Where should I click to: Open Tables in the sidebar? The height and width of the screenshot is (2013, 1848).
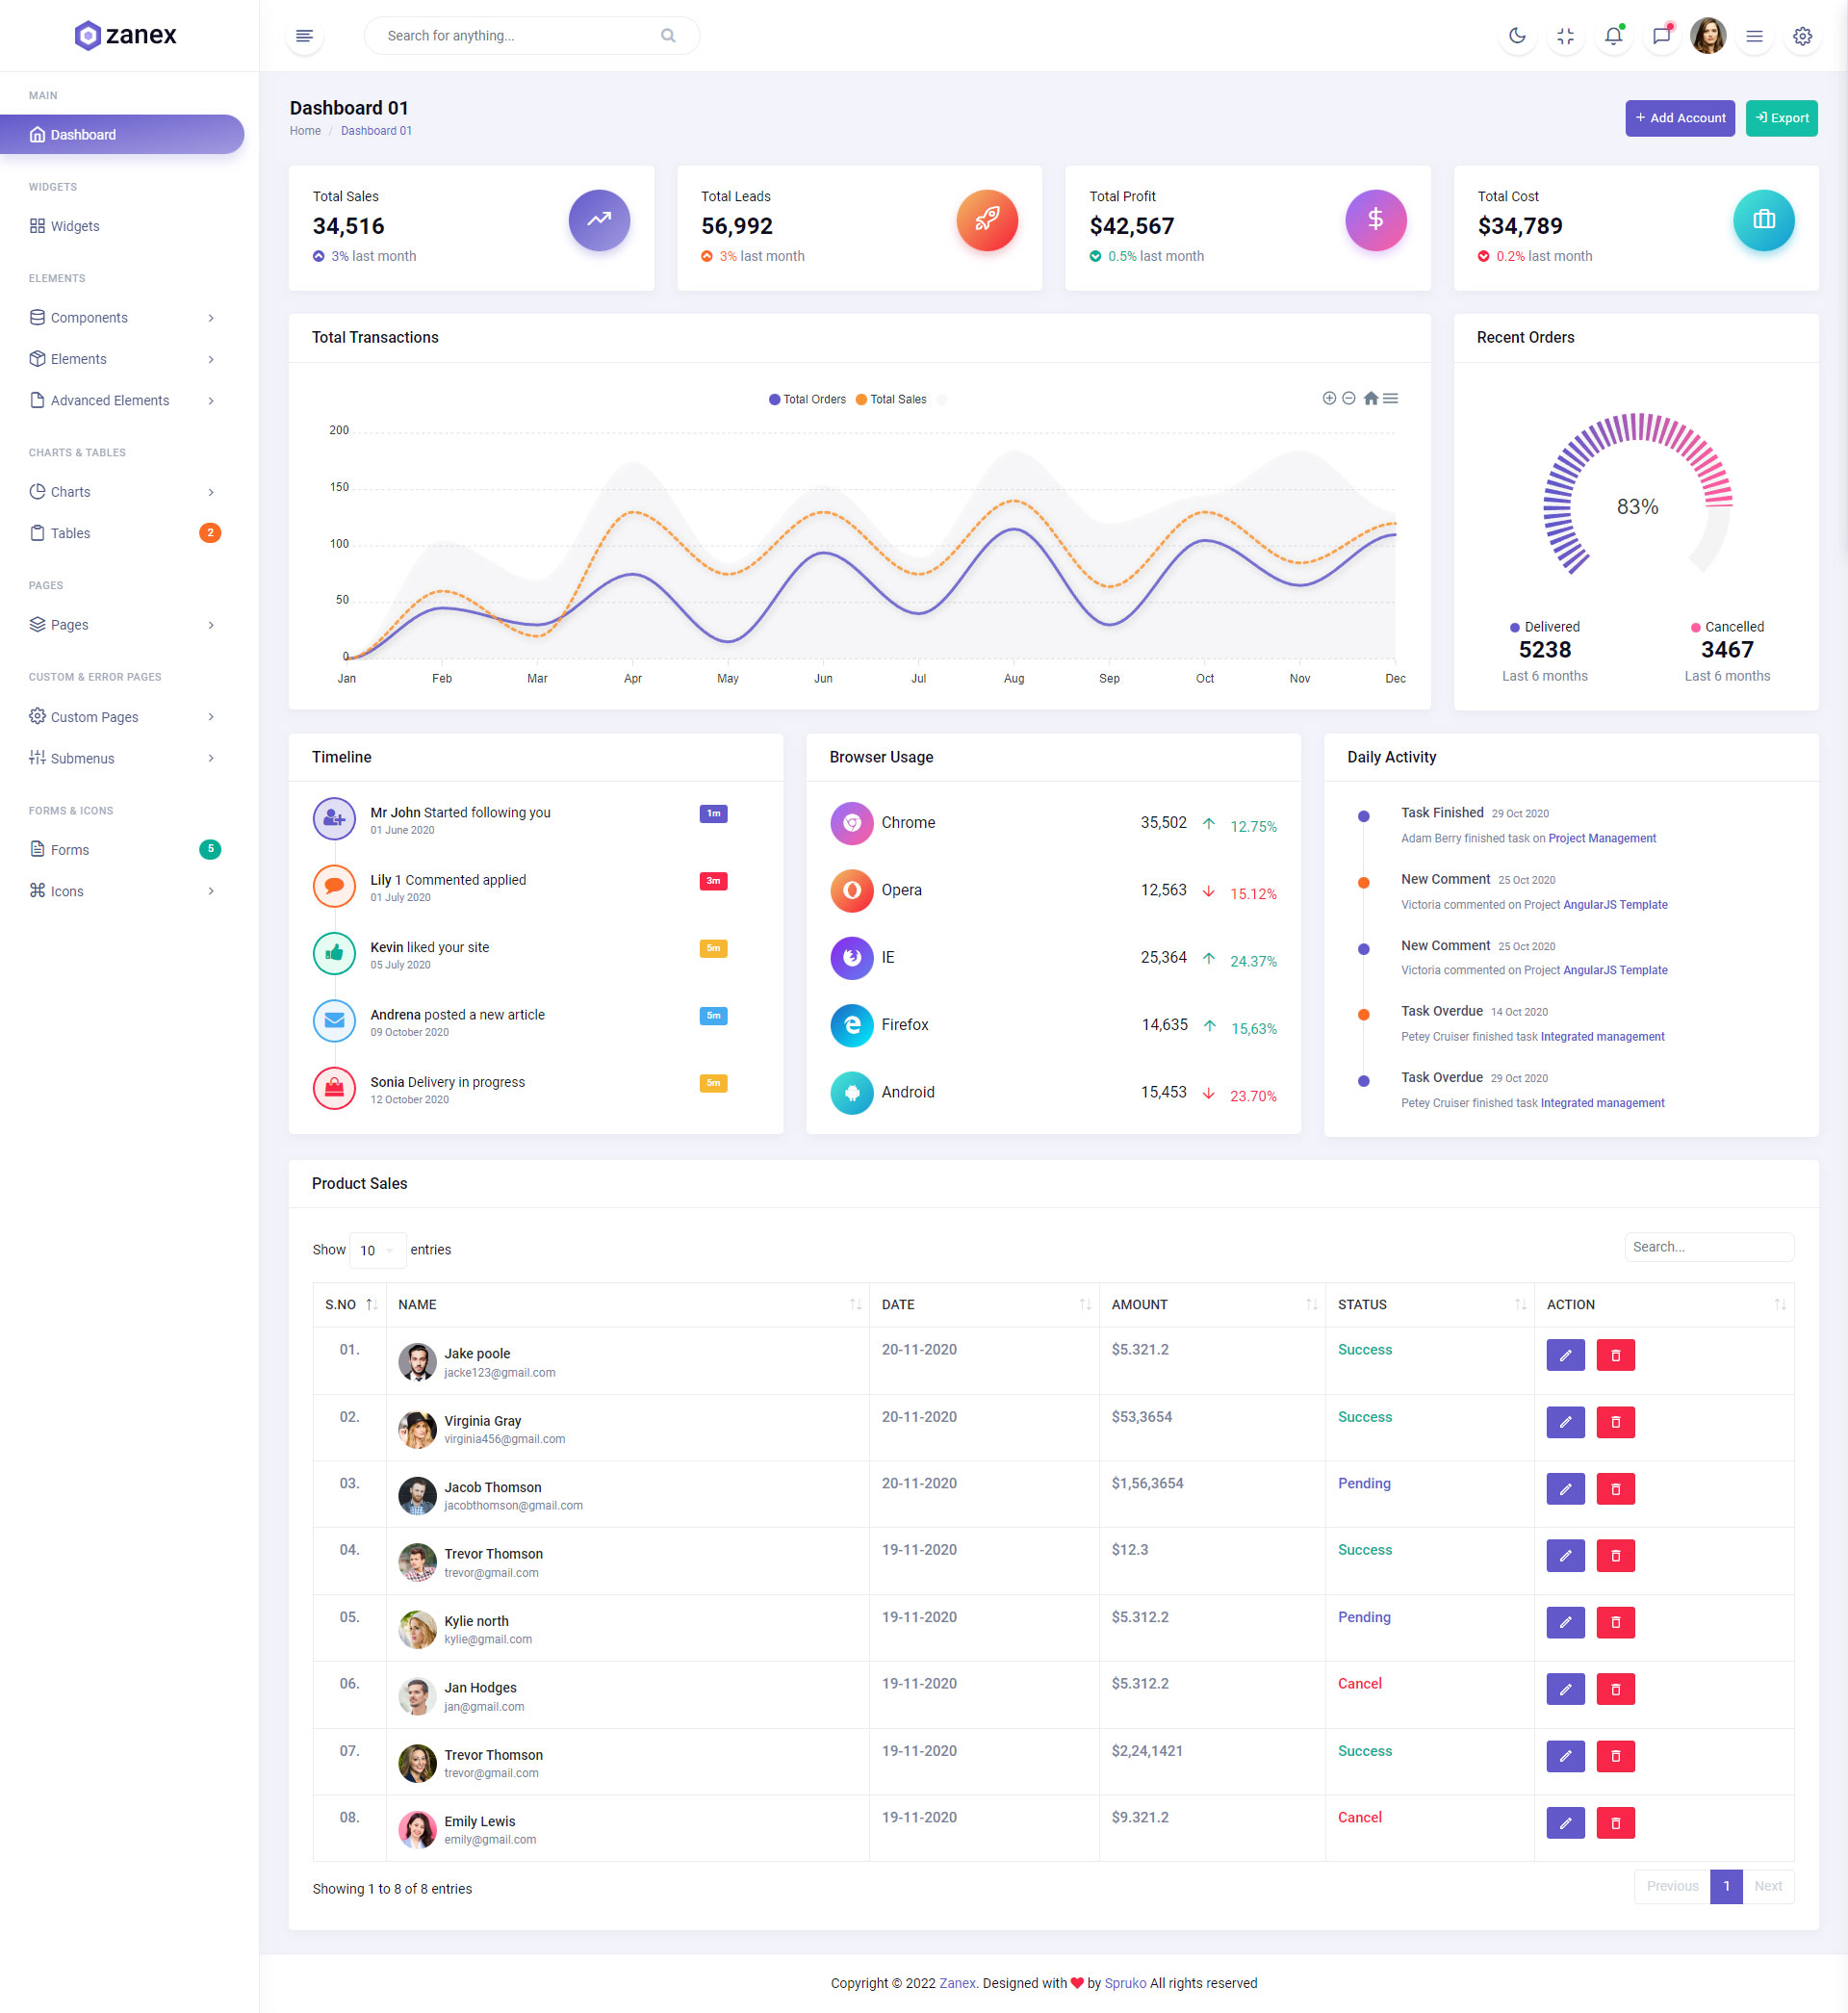pos(70,533)
